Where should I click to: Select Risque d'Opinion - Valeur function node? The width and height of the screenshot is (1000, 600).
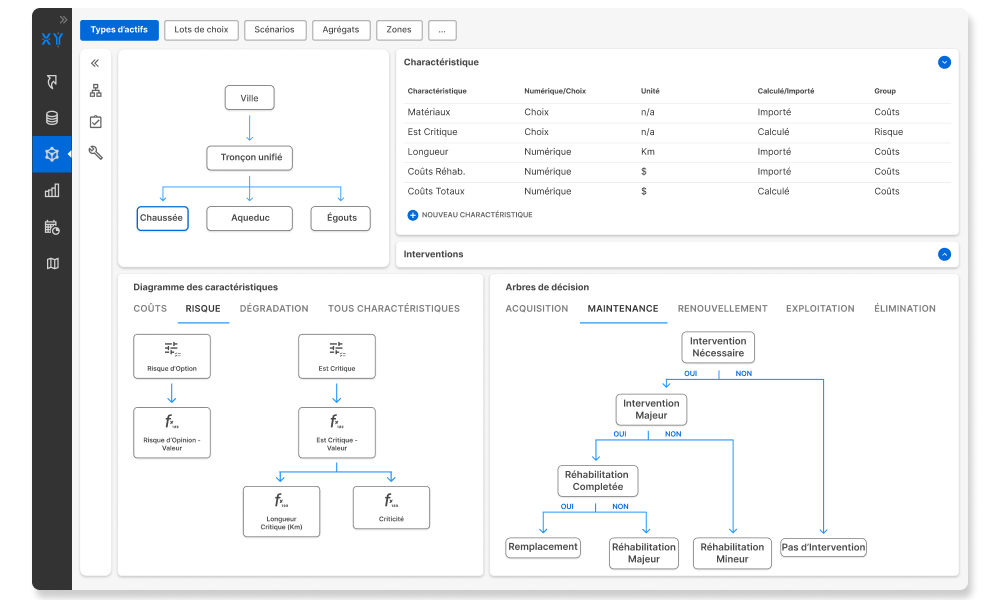(172, 433)
